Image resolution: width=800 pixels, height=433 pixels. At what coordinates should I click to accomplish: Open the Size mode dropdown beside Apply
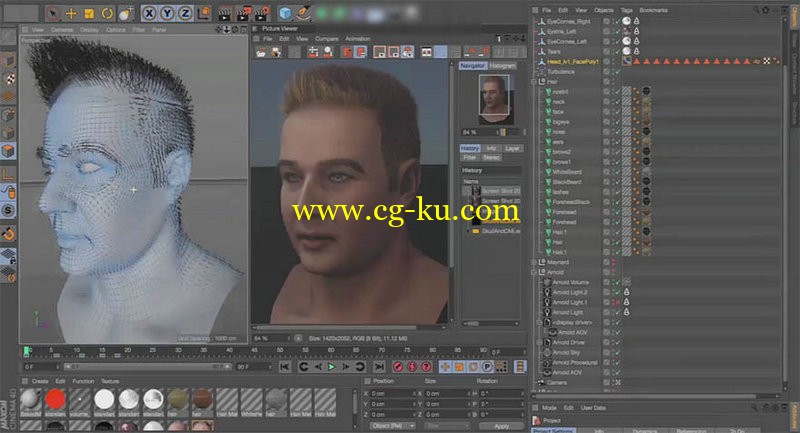445,426
